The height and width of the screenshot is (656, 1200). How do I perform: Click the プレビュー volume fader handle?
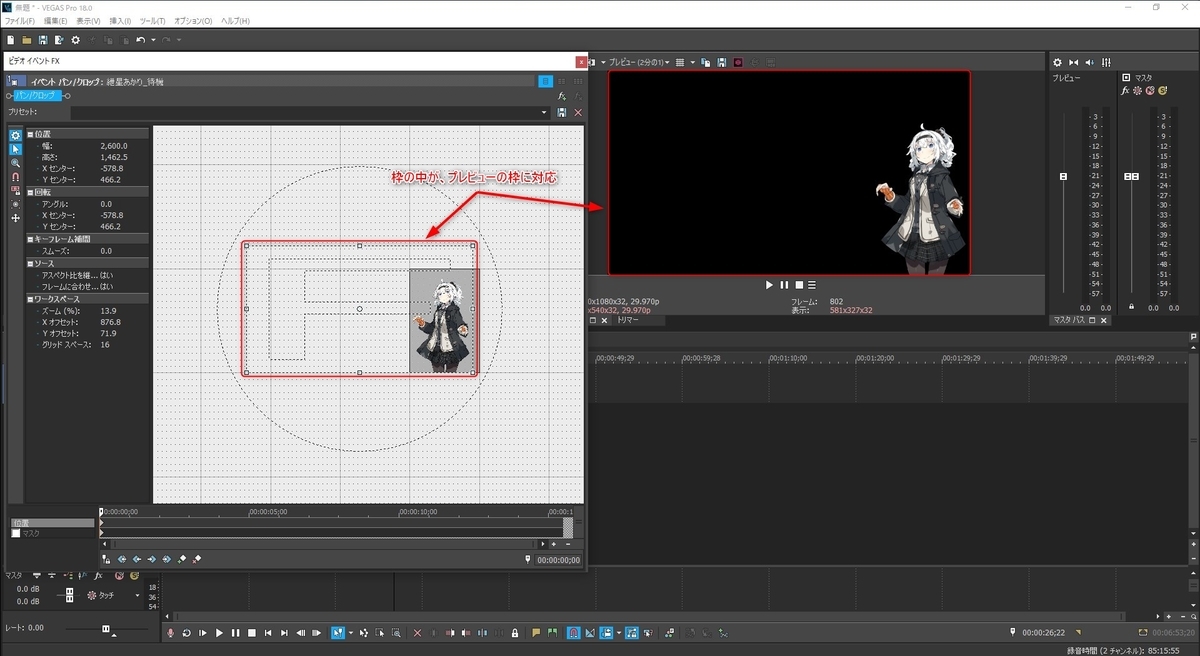pyautogui.click(x=1063, y=177)
